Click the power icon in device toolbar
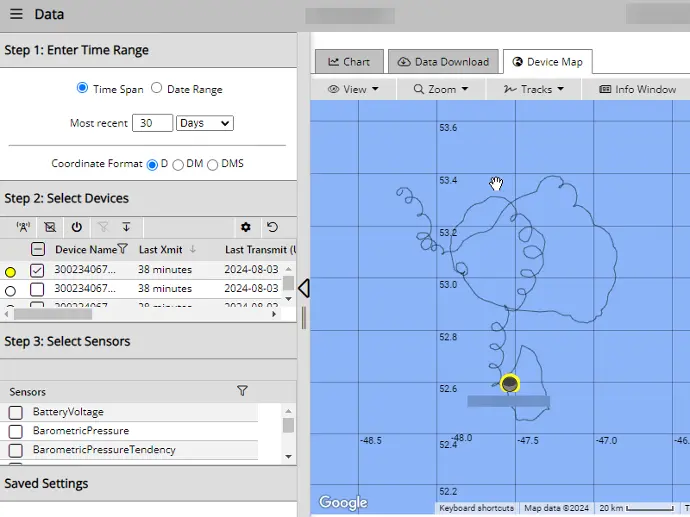 pyautogui.click(x=76, y=227)
